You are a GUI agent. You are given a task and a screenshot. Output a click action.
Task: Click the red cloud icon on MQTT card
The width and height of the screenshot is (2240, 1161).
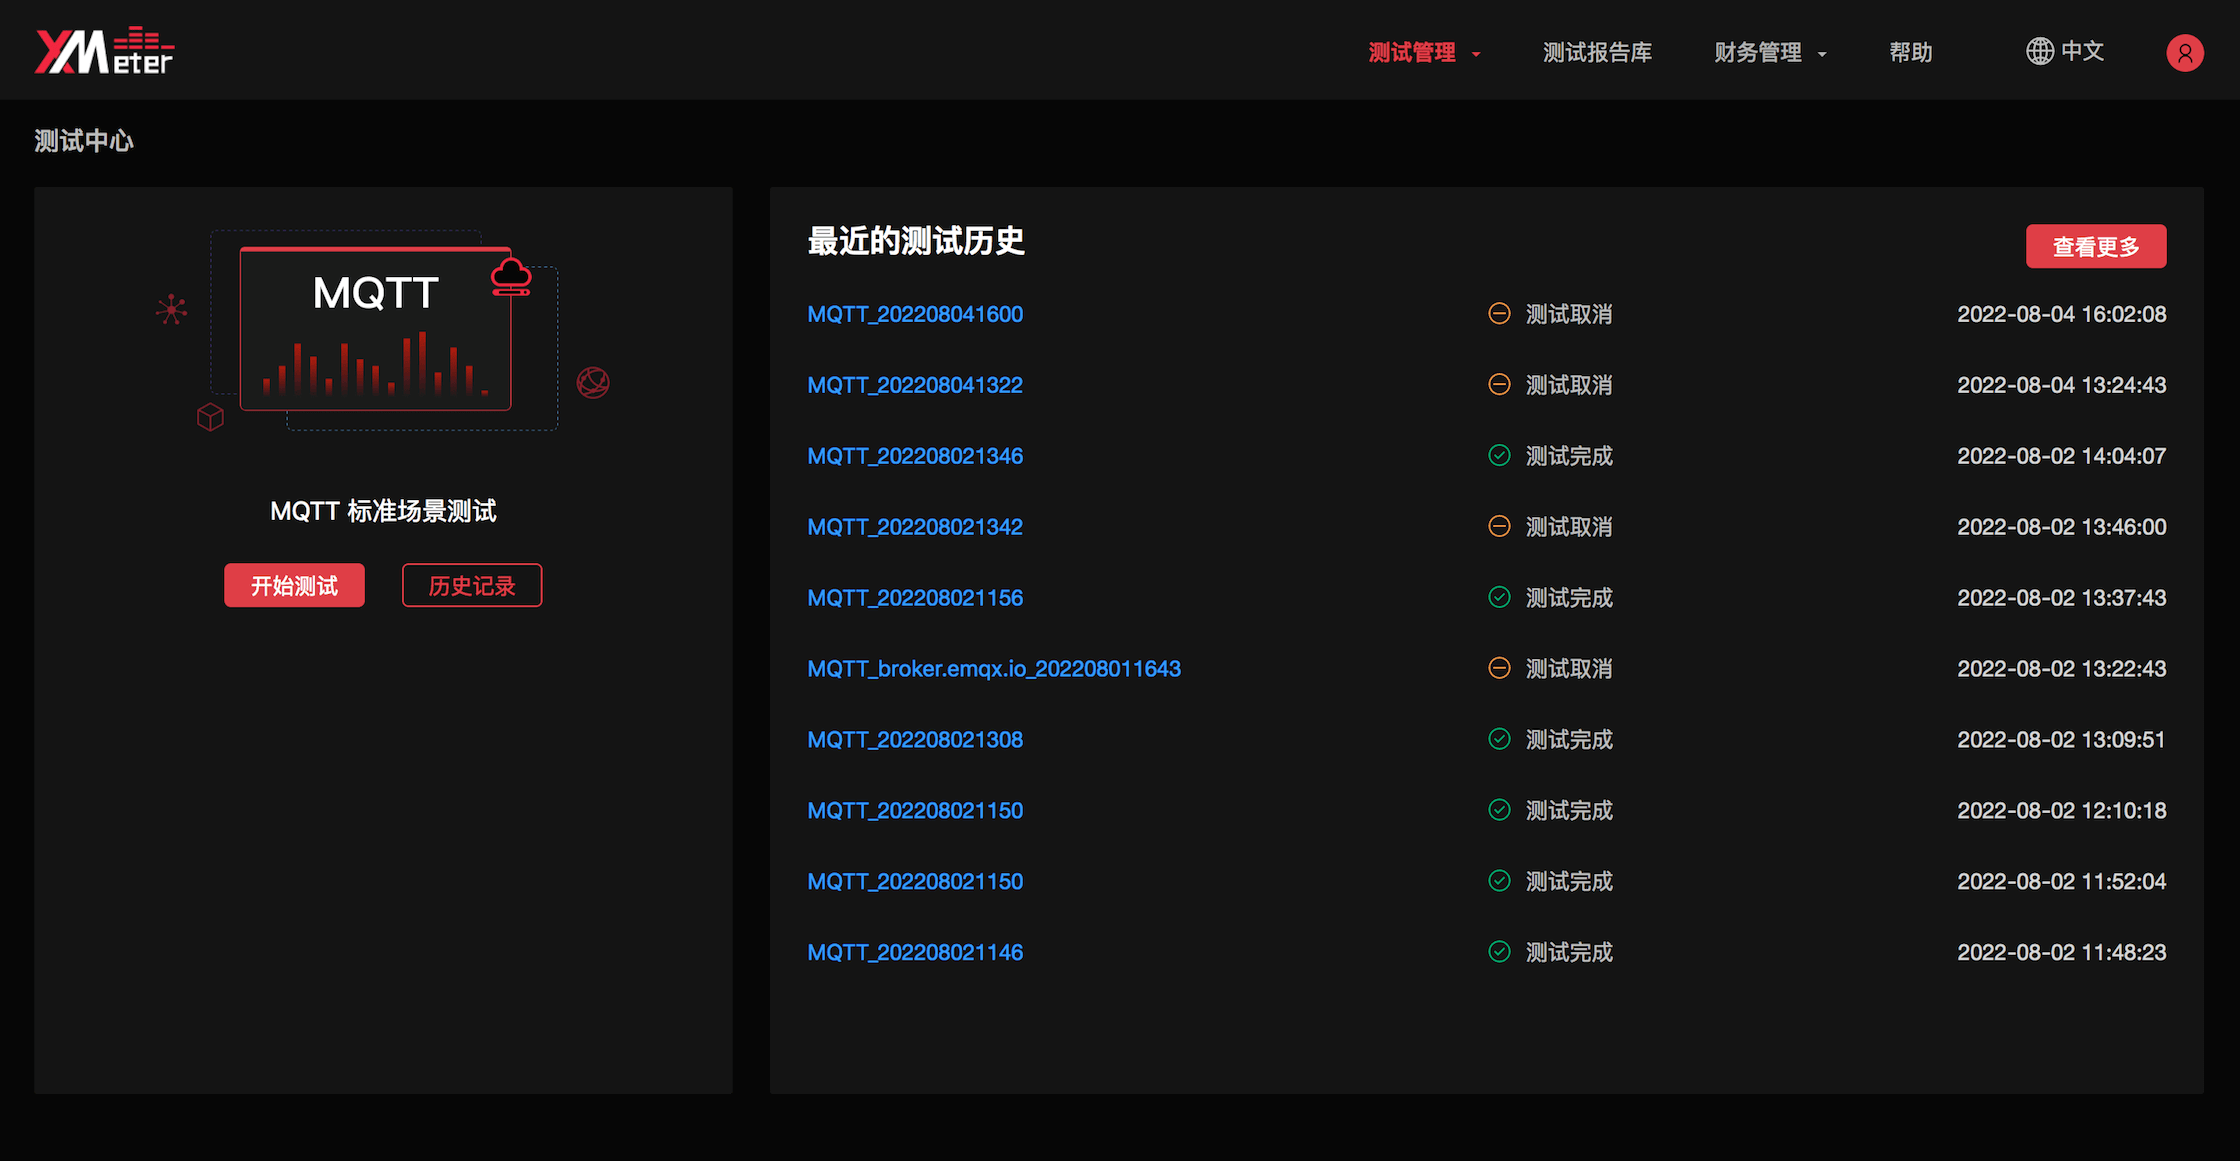tap(511, 276)
